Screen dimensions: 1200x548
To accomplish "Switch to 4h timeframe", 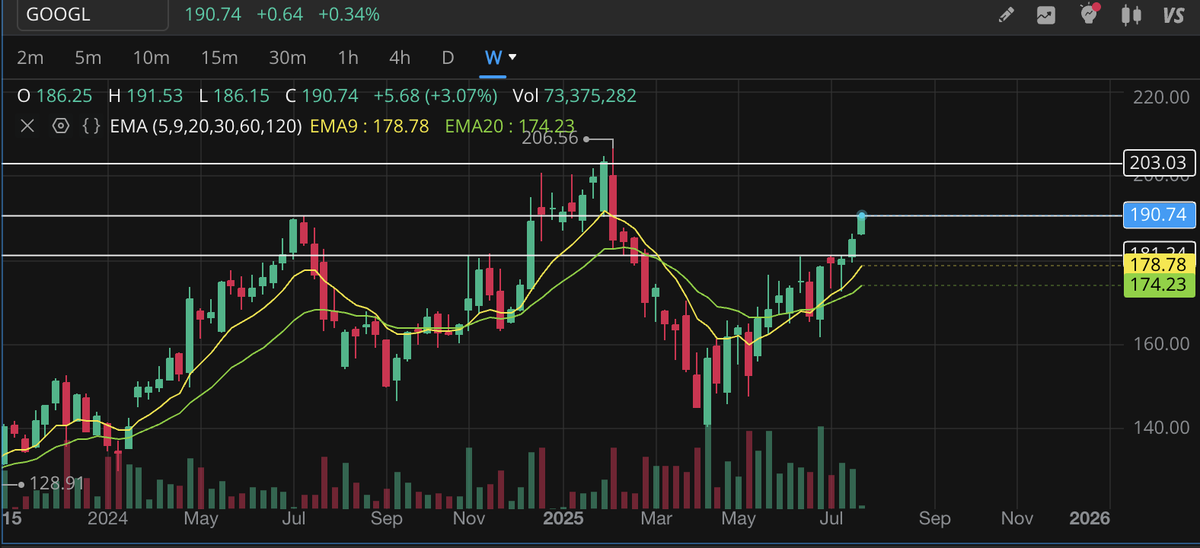I will [x=400, y=57].
